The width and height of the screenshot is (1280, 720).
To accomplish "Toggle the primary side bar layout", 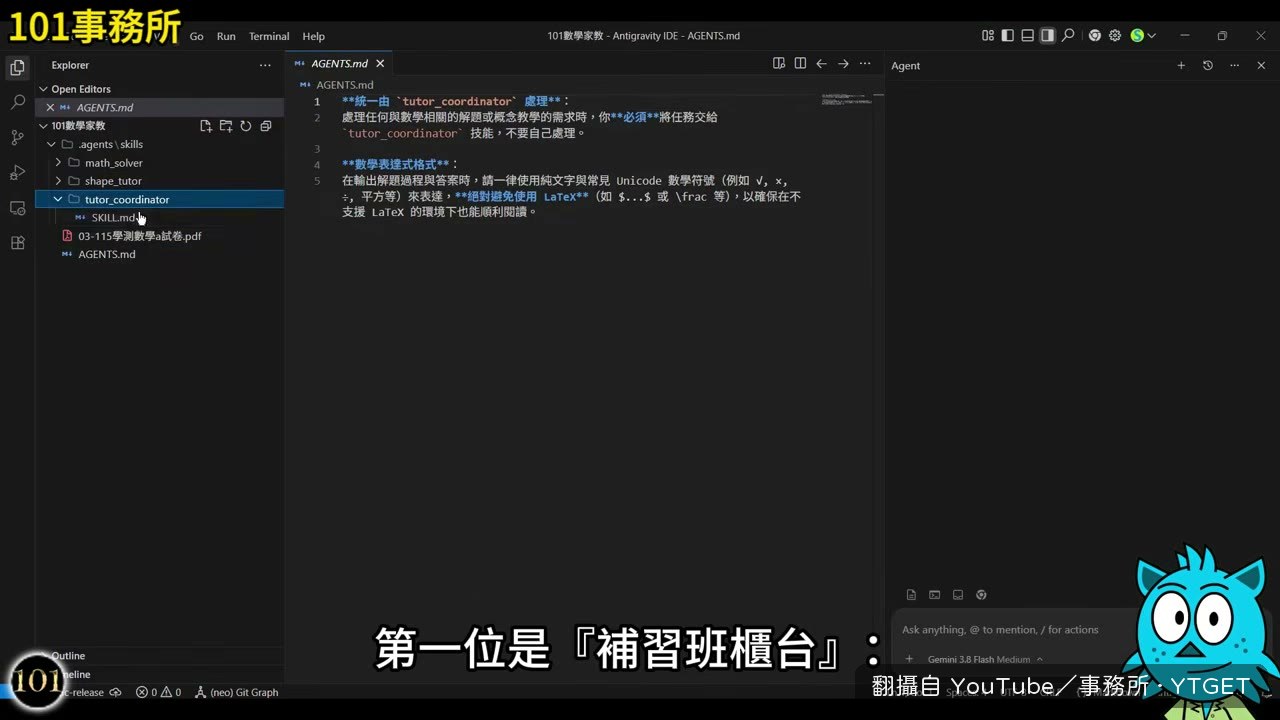I will [x=1008, y=36].
